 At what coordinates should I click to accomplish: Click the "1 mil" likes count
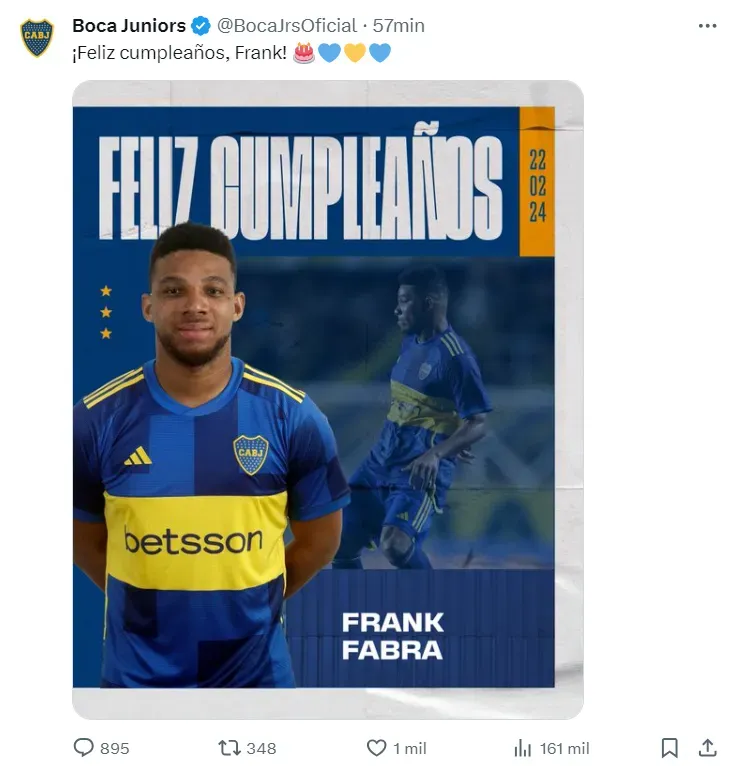coord(410,748)
